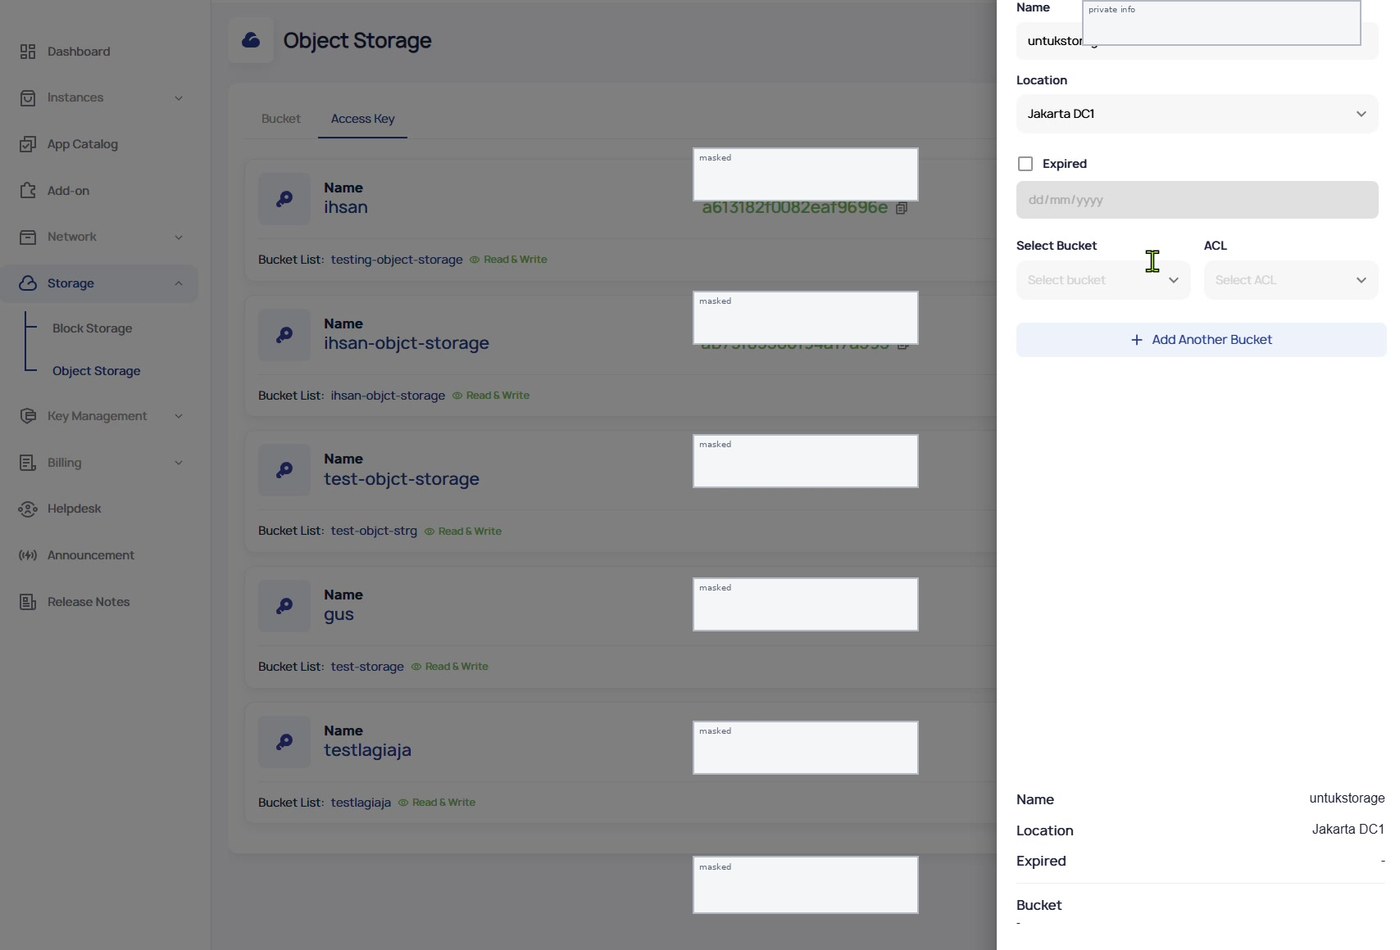Click the testing-object-storage bucket link
1400x950 pixels.
397,259
